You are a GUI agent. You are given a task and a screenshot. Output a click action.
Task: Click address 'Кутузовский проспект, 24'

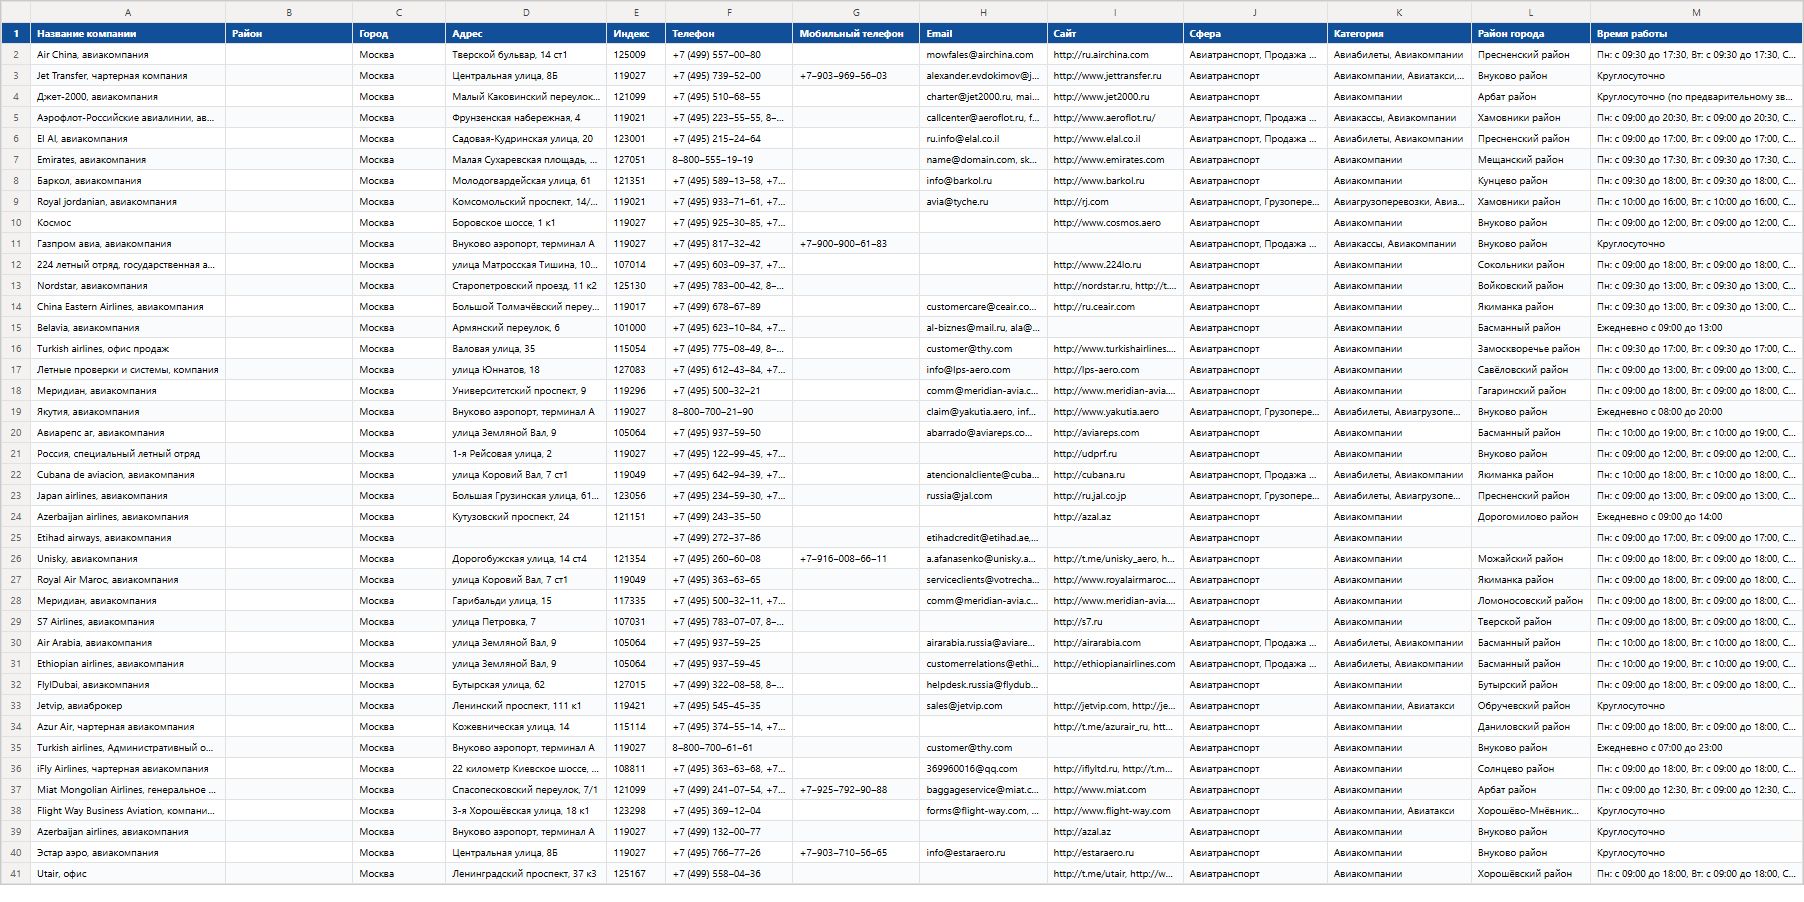click(x=526, y=517)
